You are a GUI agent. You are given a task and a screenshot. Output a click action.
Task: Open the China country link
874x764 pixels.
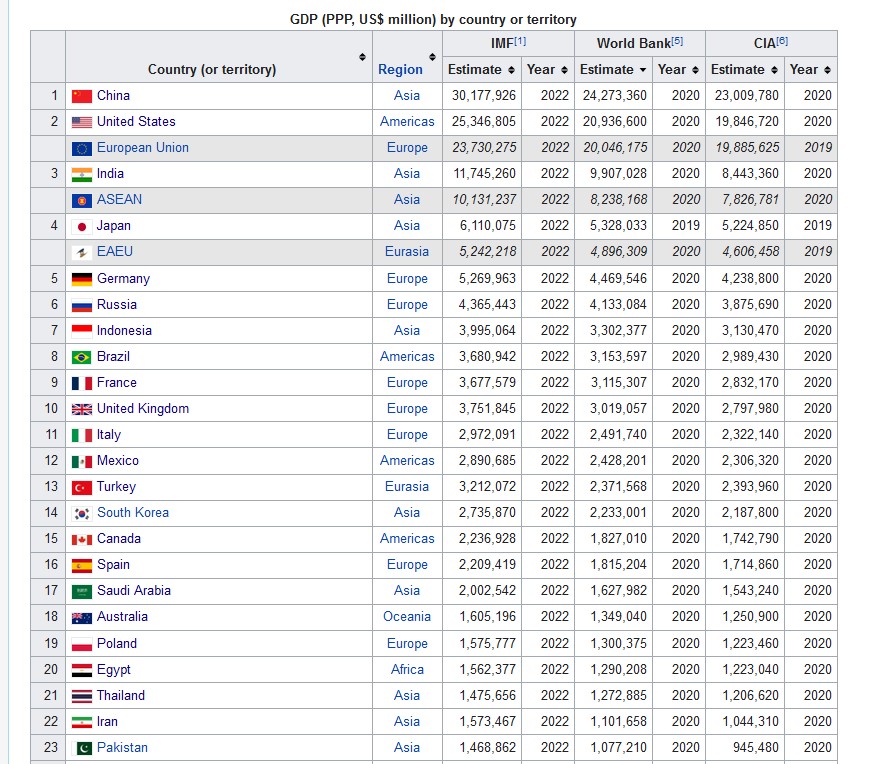tap(113, 95)
